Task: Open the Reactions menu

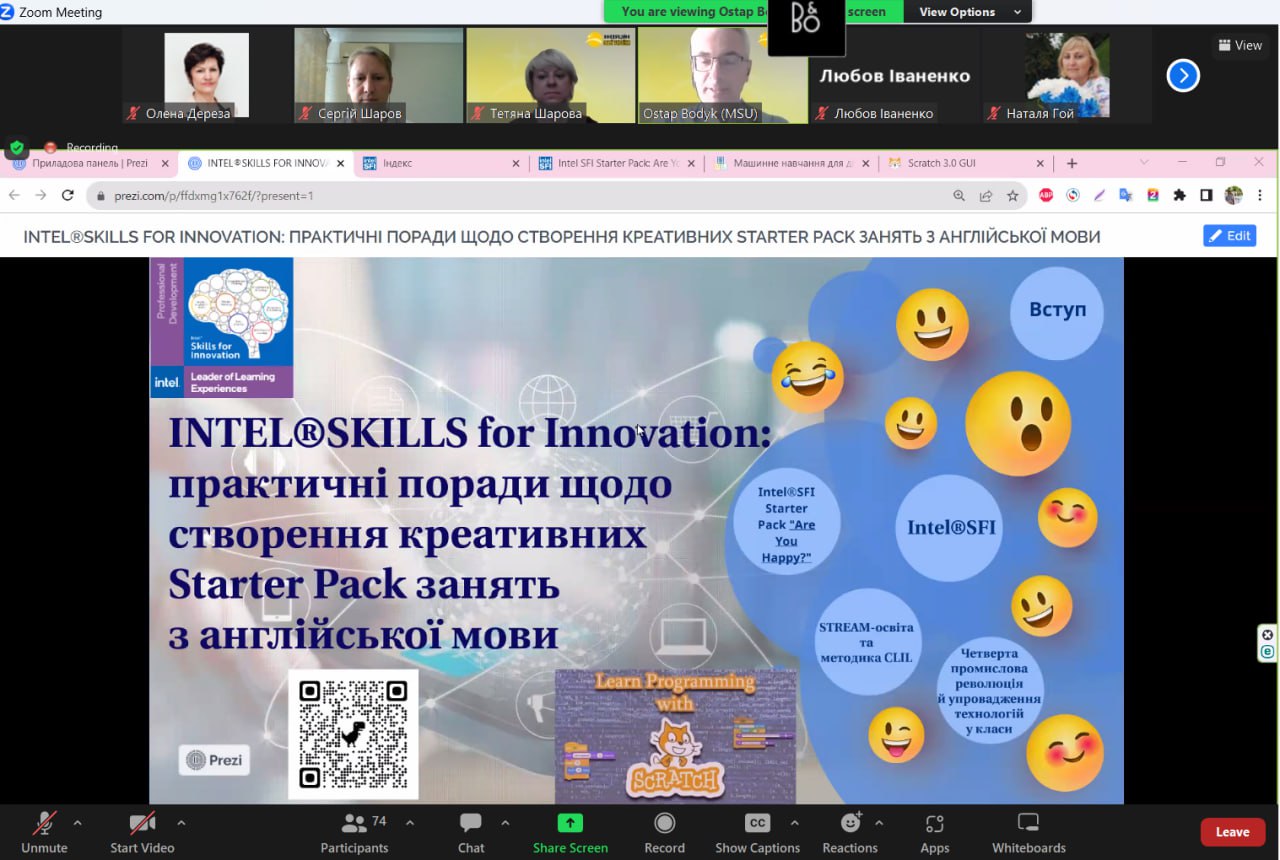Action: pos(850,832)
